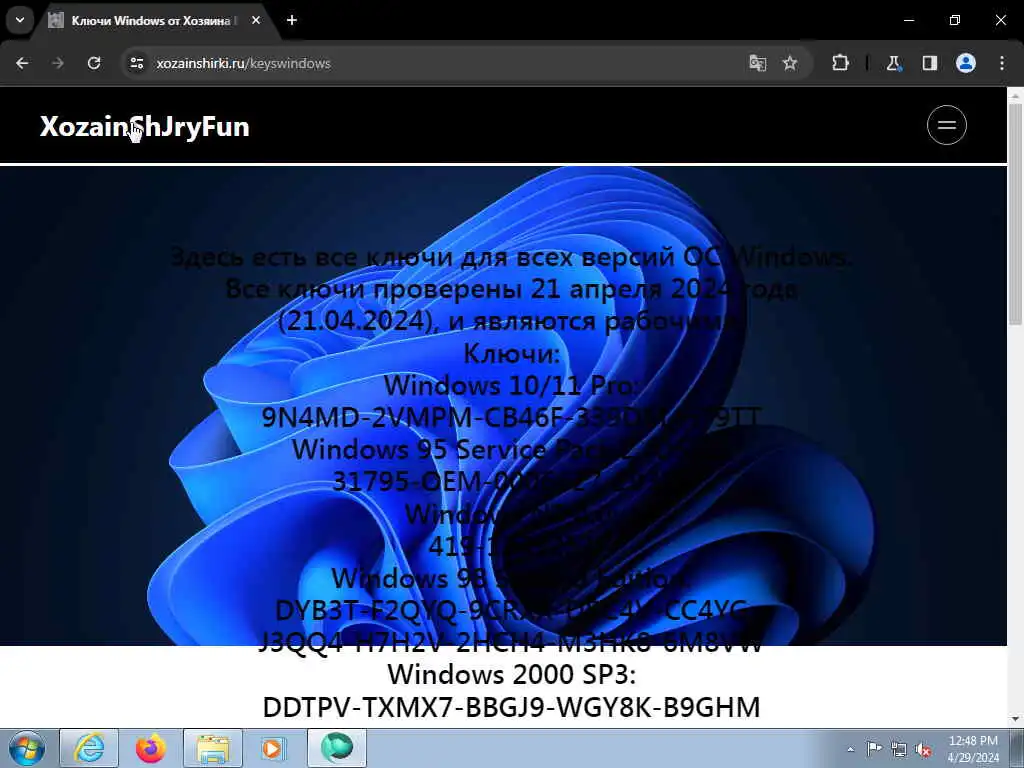Launch Firefox from the taskbar
This screenshot has height=768, width=1024.
pos(151,748)
